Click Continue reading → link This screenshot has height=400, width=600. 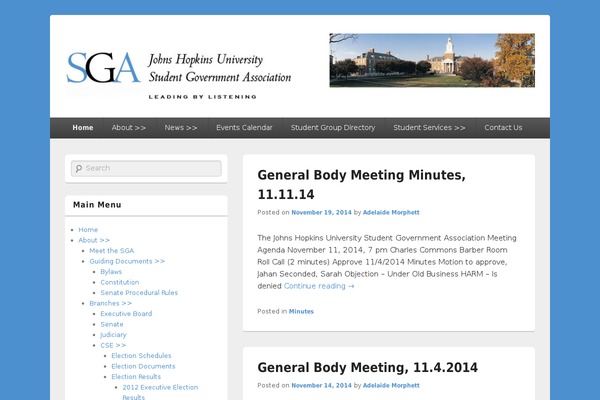[319, 286]
